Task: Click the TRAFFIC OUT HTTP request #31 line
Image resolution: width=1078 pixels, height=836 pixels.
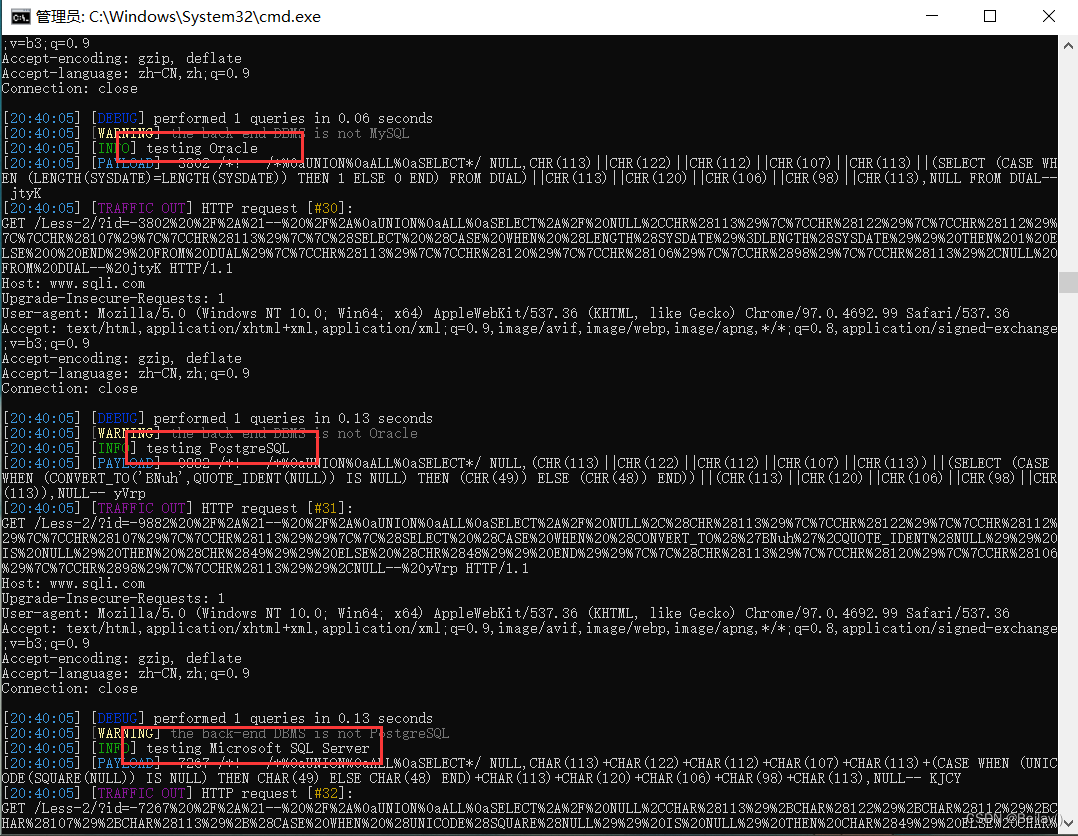Action: (177, 508)
